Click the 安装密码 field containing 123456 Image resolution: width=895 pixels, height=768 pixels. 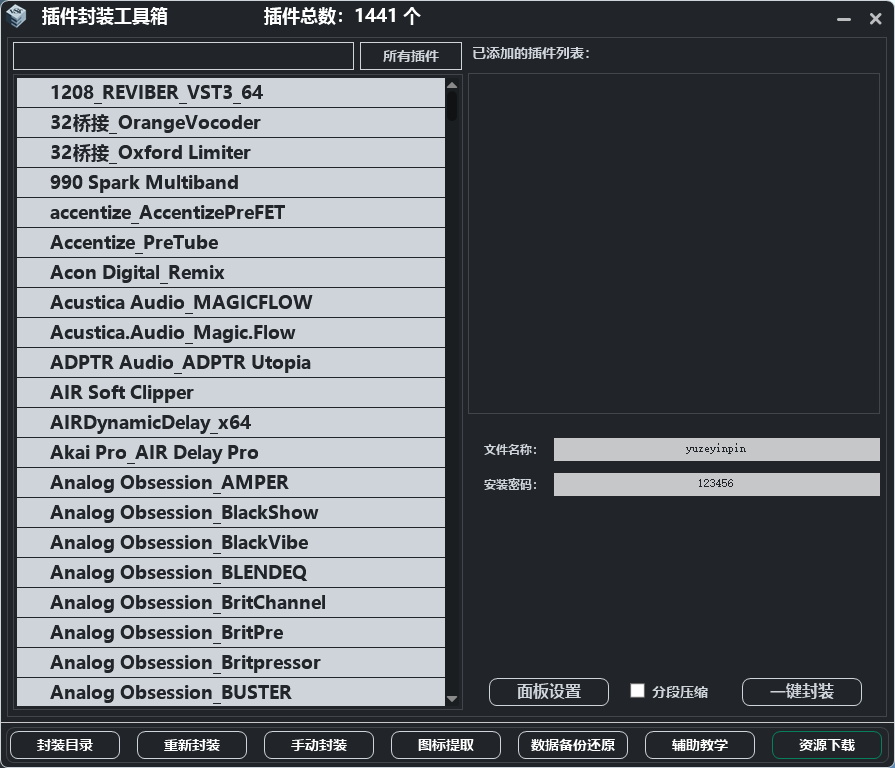[x=716, y=484]
